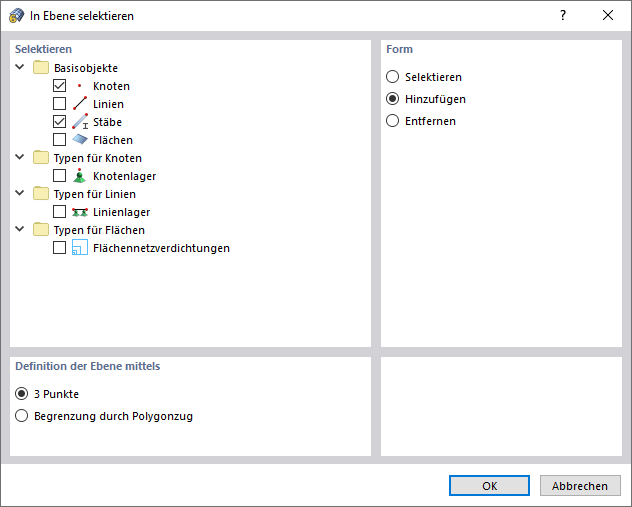632x507 pixels.
Task: Select Begrenzung durch Polygonzug radio option
Action: click(21, 416)
